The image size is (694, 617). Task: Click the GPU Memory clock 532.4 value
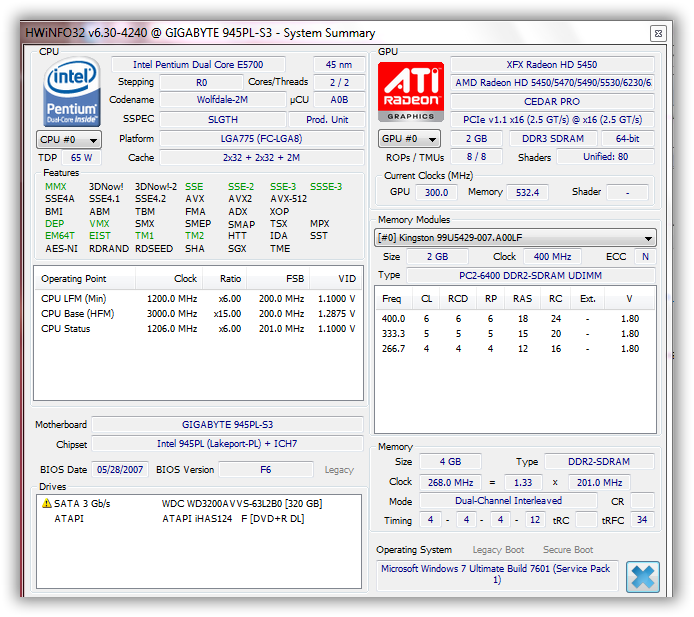tap(527, 193)
